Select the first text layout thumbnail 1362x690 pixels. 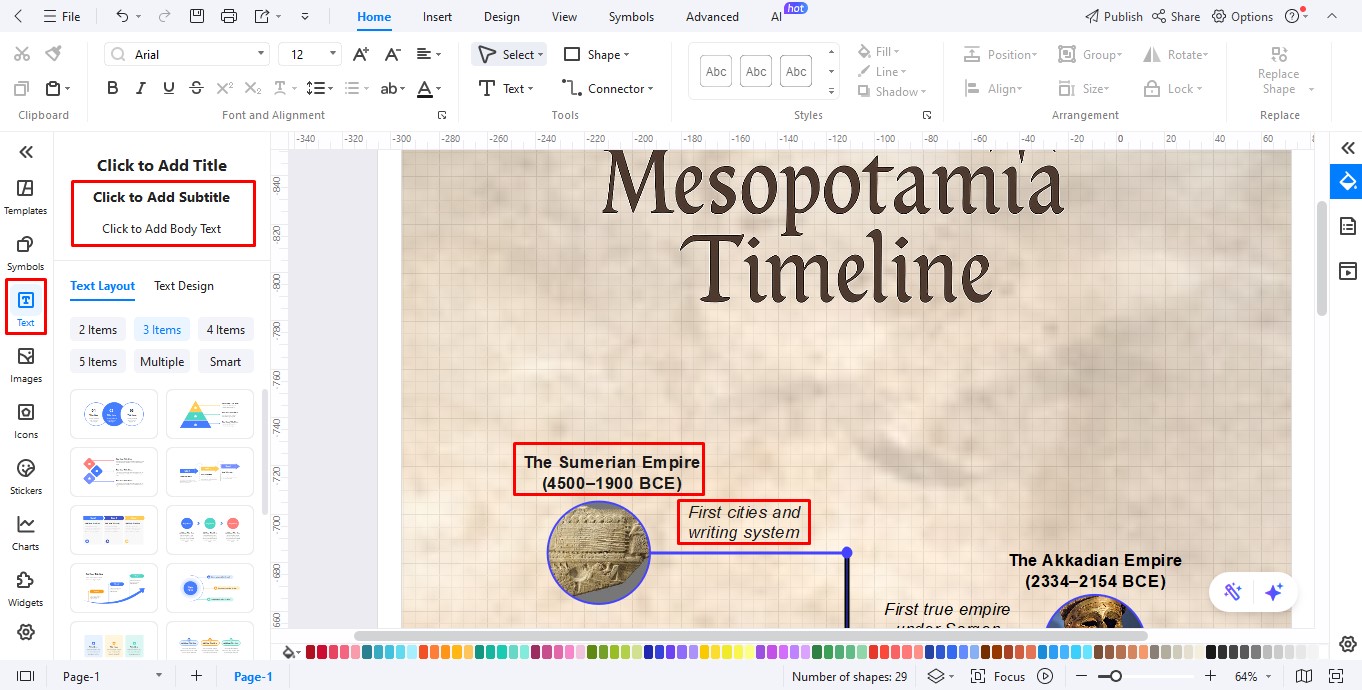tap(113, 413)
